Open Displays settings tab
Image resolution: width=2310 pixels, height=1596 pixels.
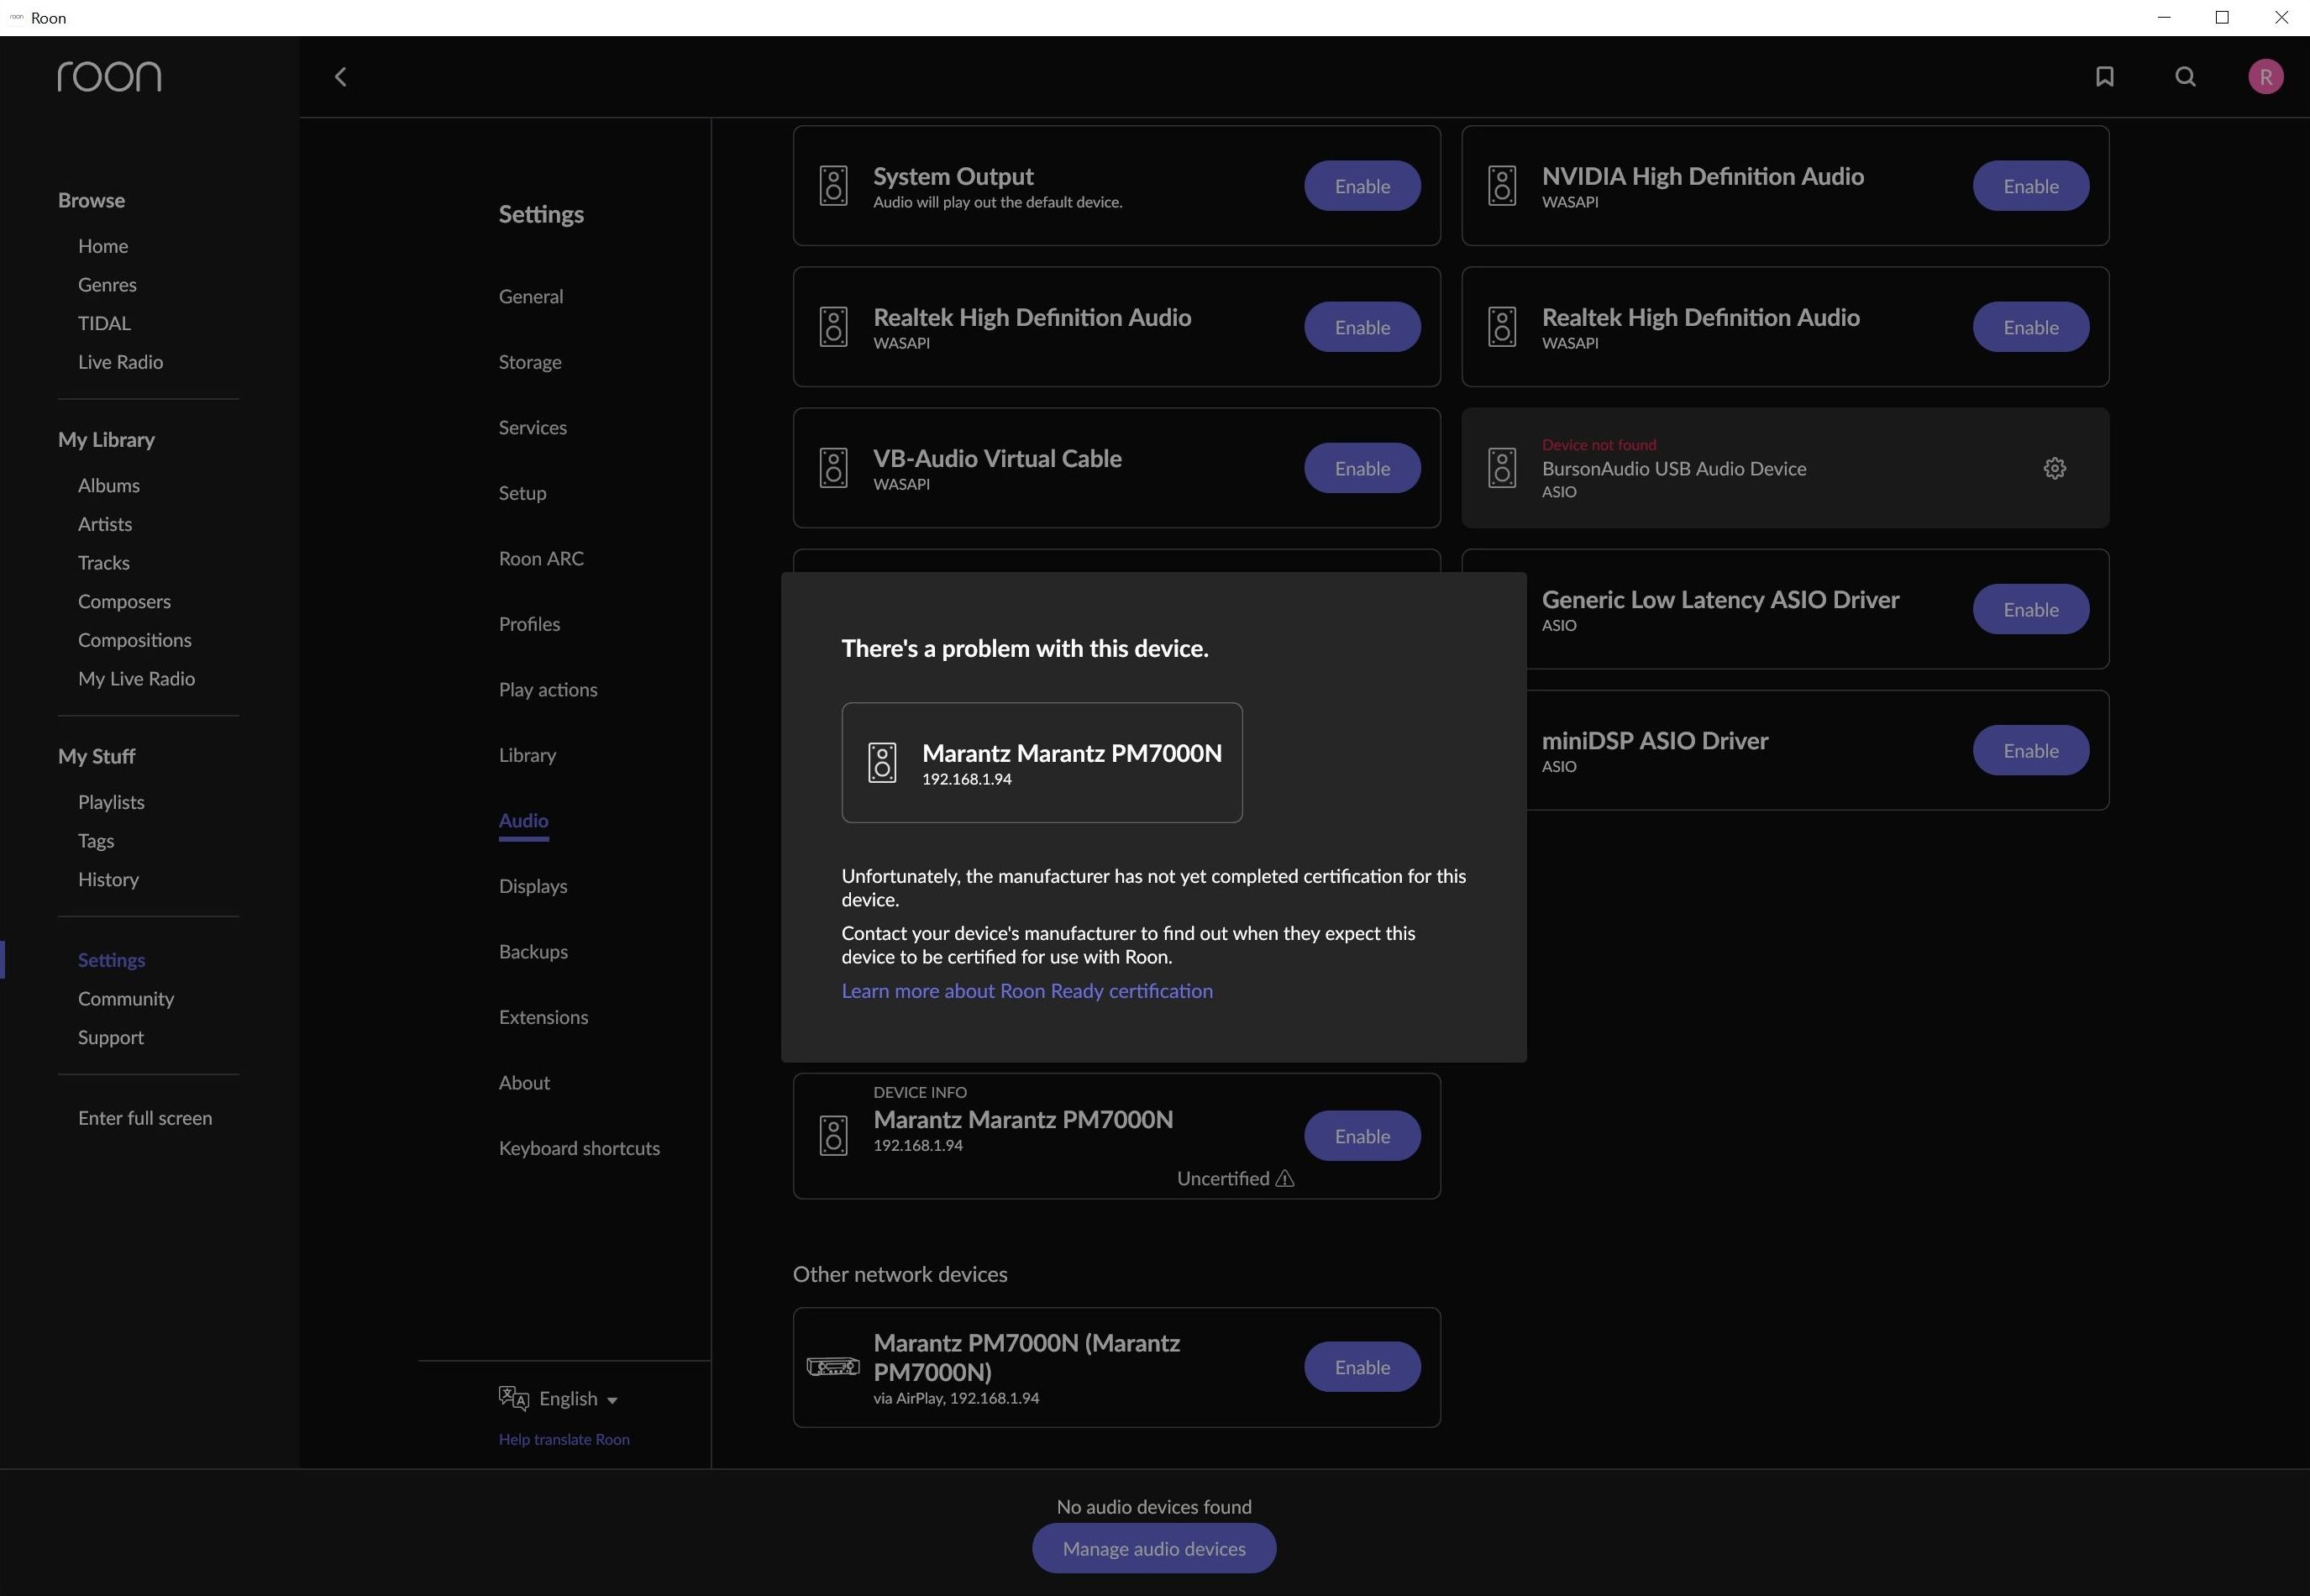tap(533, 886)
